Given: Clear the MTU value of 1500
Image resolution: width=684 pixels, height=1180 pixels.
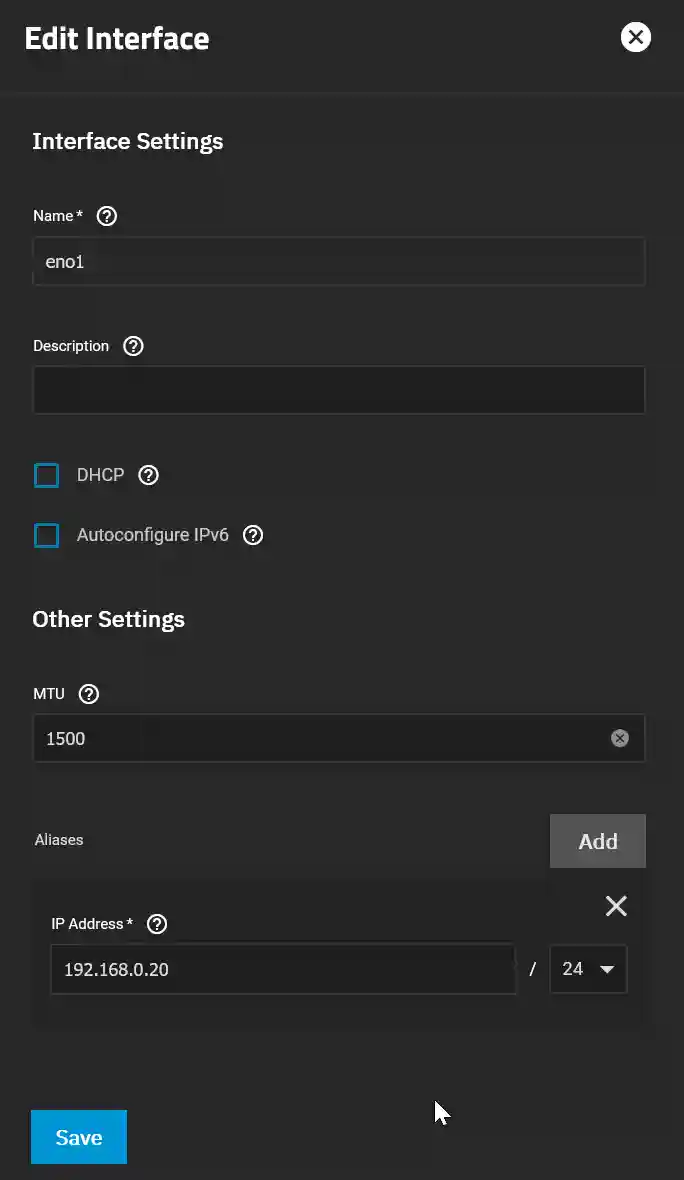Looking at the screenshot, I should [x=619, y=738].
